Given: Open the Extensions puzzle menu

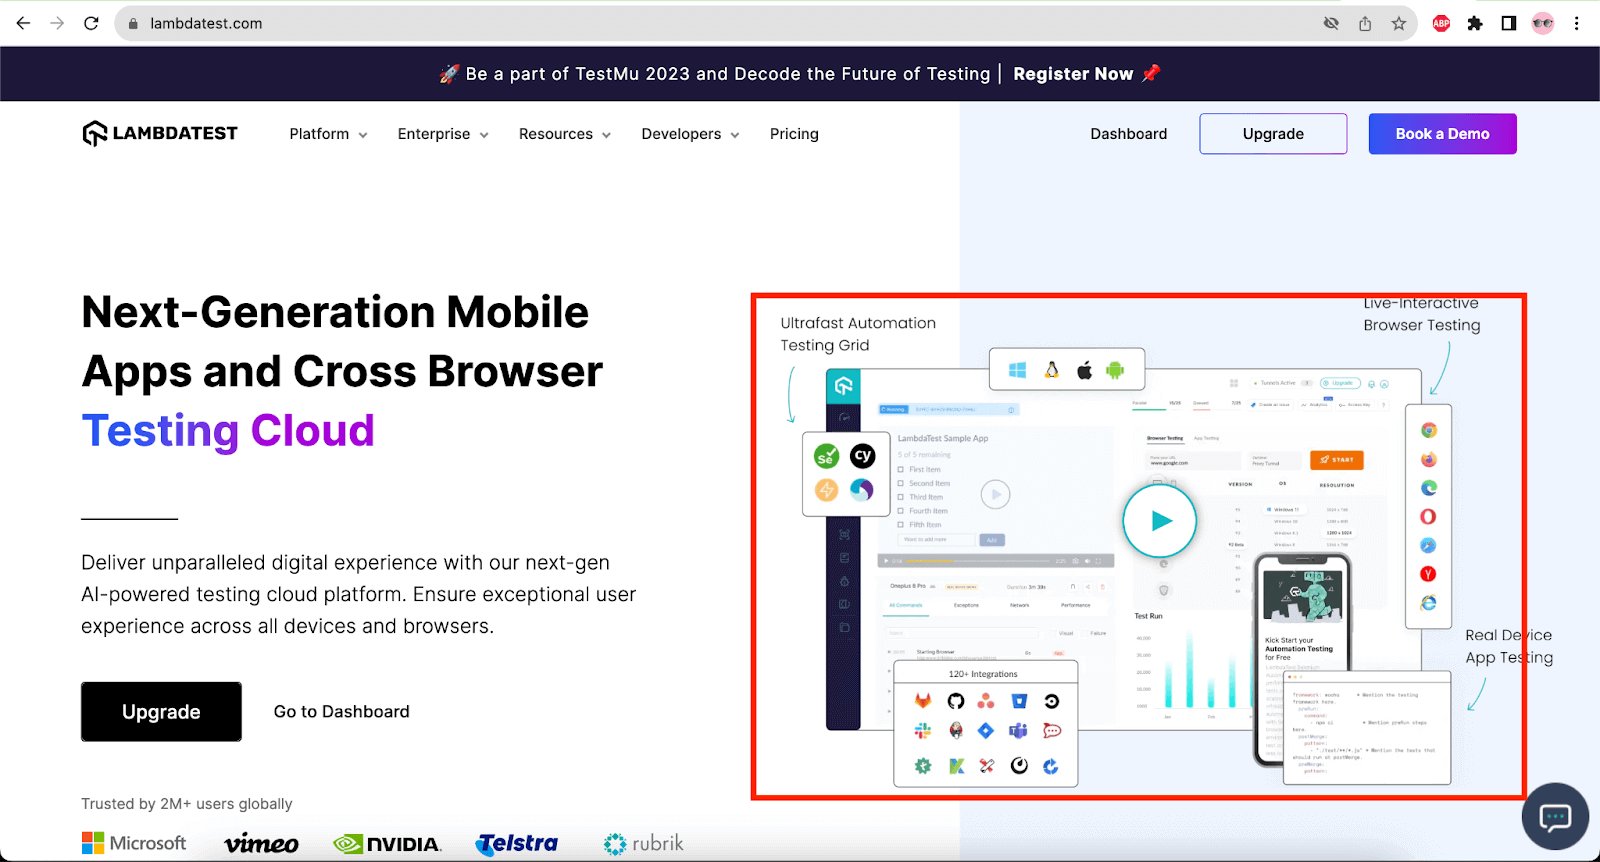Looking at the screenshot, I should (1475, 23).
